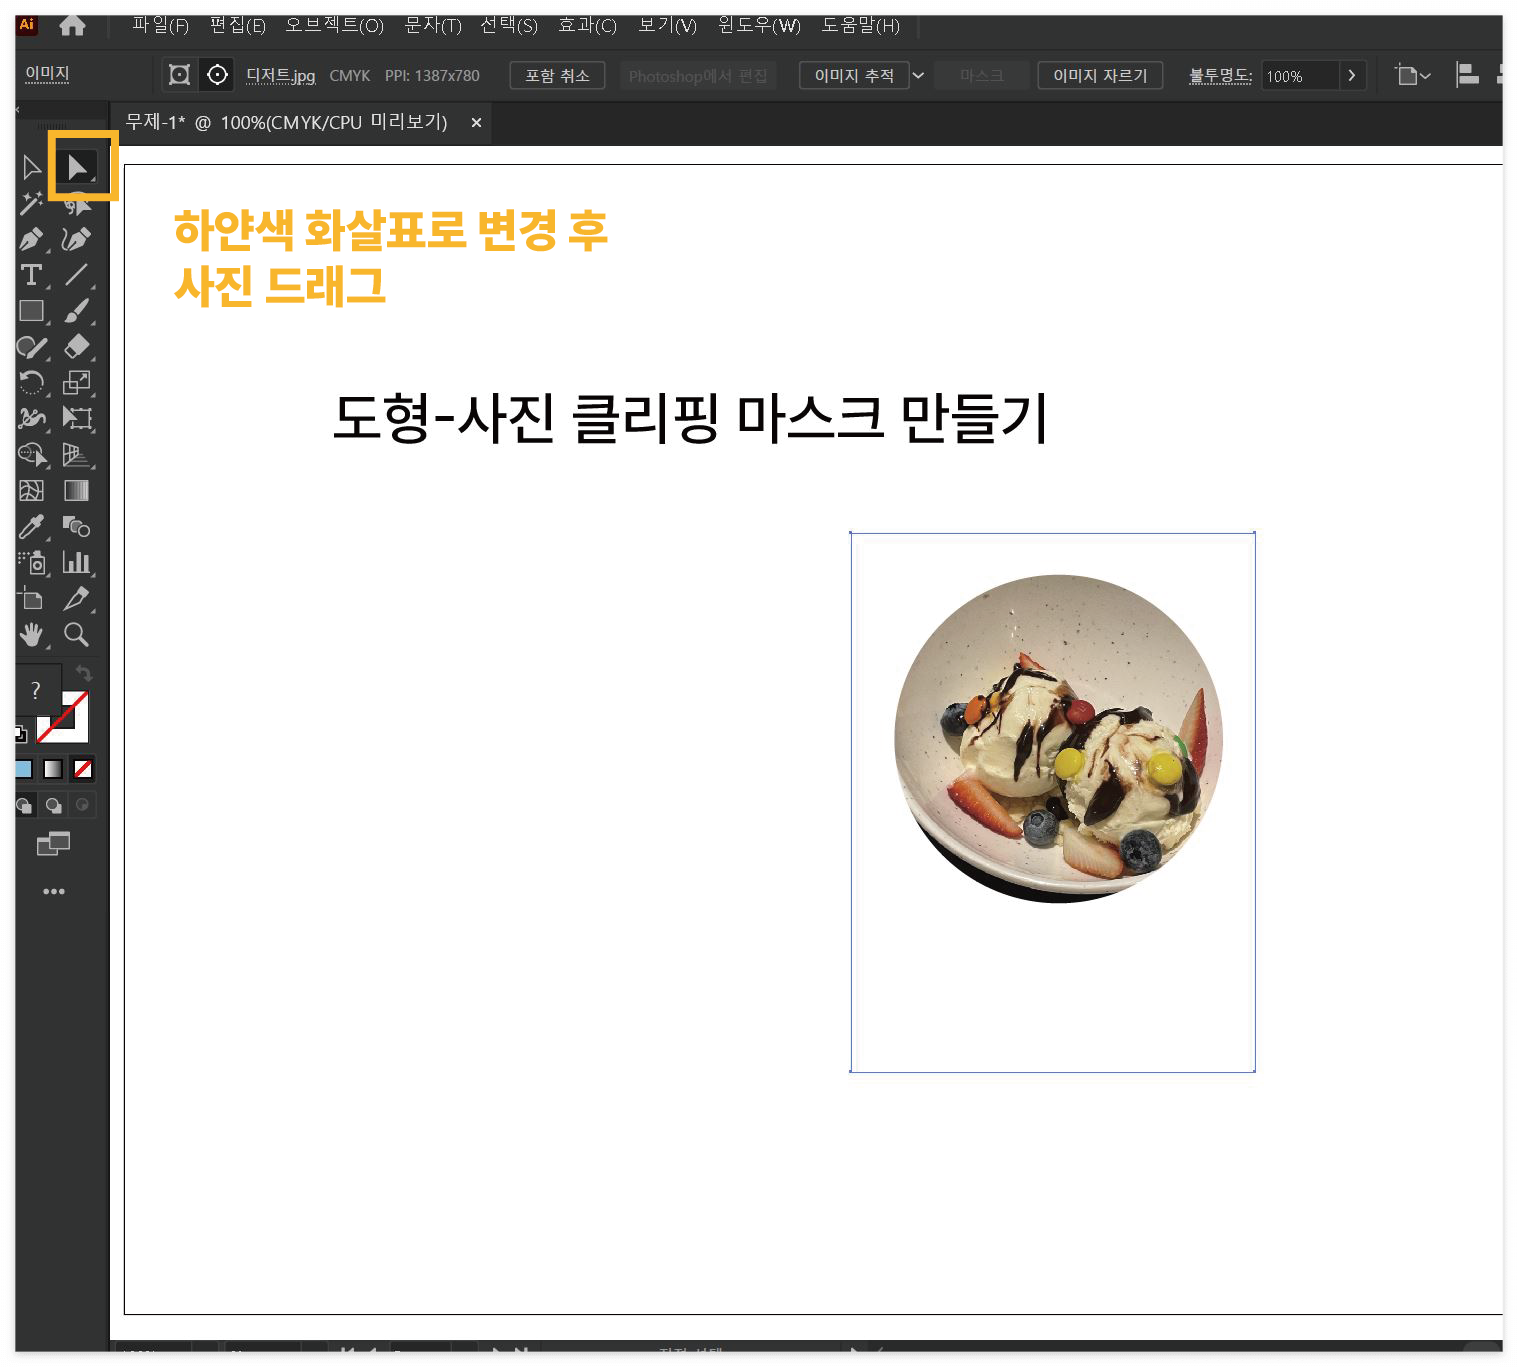Select the Slice tool
This screenshot has height=1367, width=1518.
pyautogui.click(x=76, y=599)
